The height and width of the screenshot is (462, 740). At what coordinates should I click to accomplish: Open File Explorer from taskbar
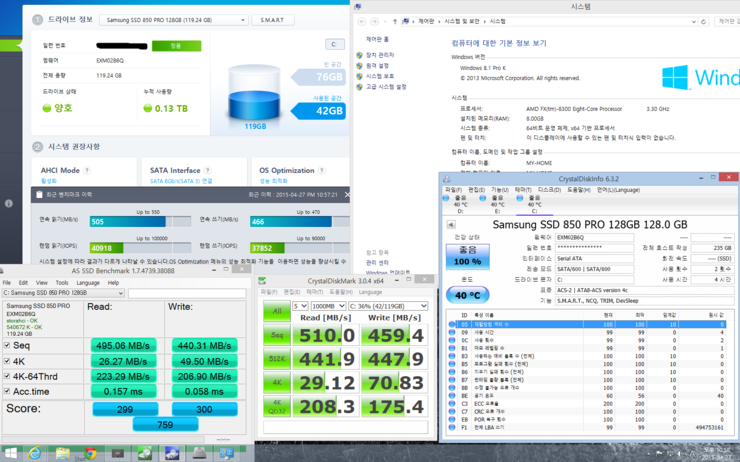click(62, 454)
